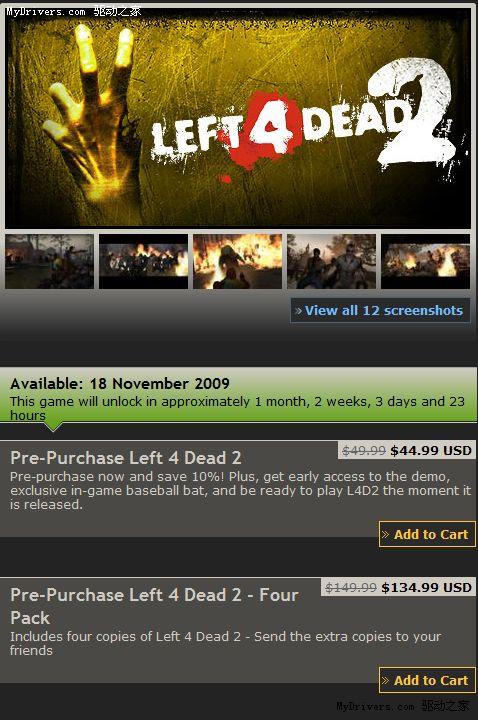The image size is (478, 720).
Task: Click the Pre-Purchase Left 4 Dead 2 heading
Action: (126, 458)
